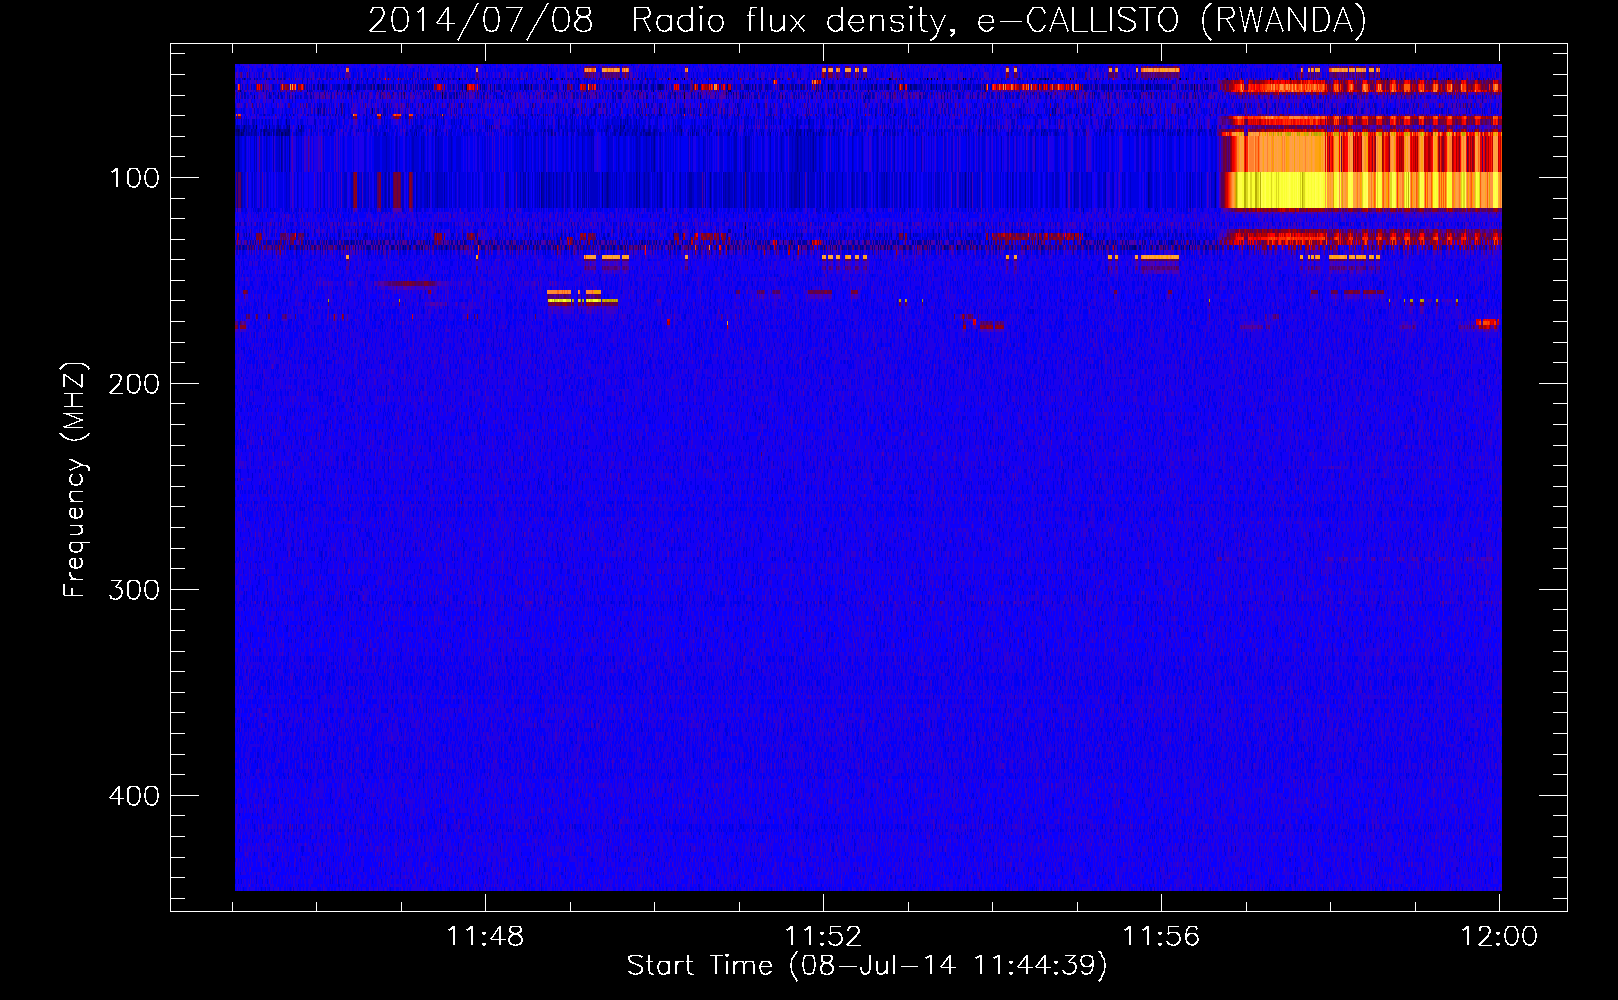Click the 300 frequency tick label

133,590
